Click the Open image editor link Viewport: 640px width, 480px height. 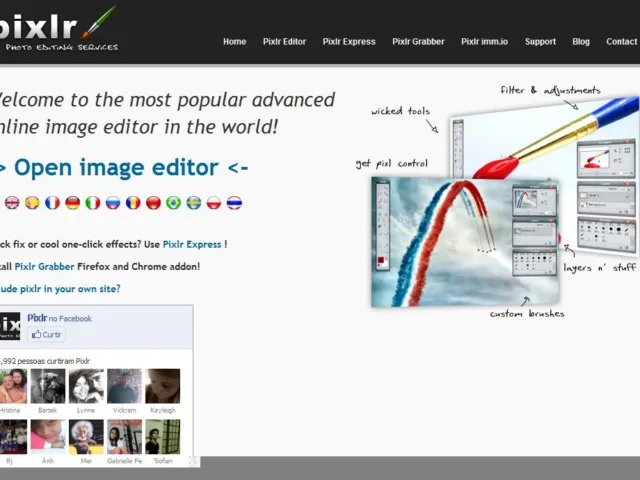124,167
